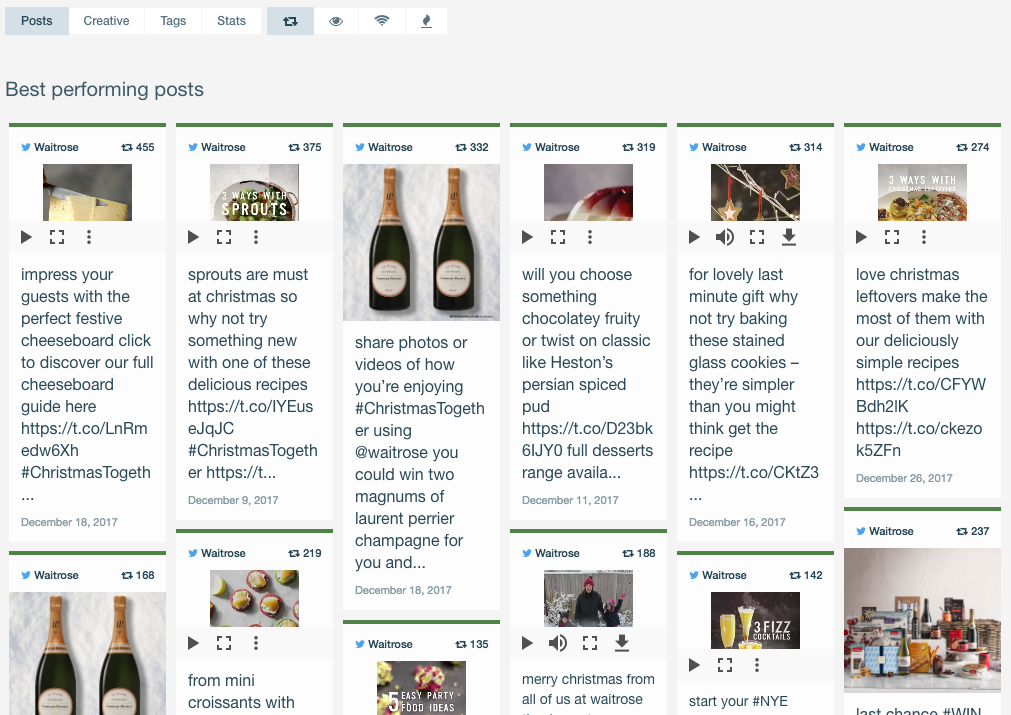Open more options on leftovers video

tap(924, 237)
